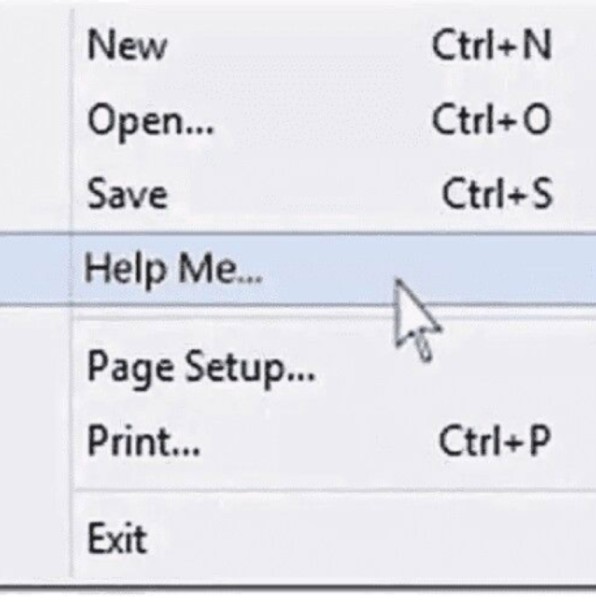Click the icon gutter beside Help Me...

coord(35,269)
